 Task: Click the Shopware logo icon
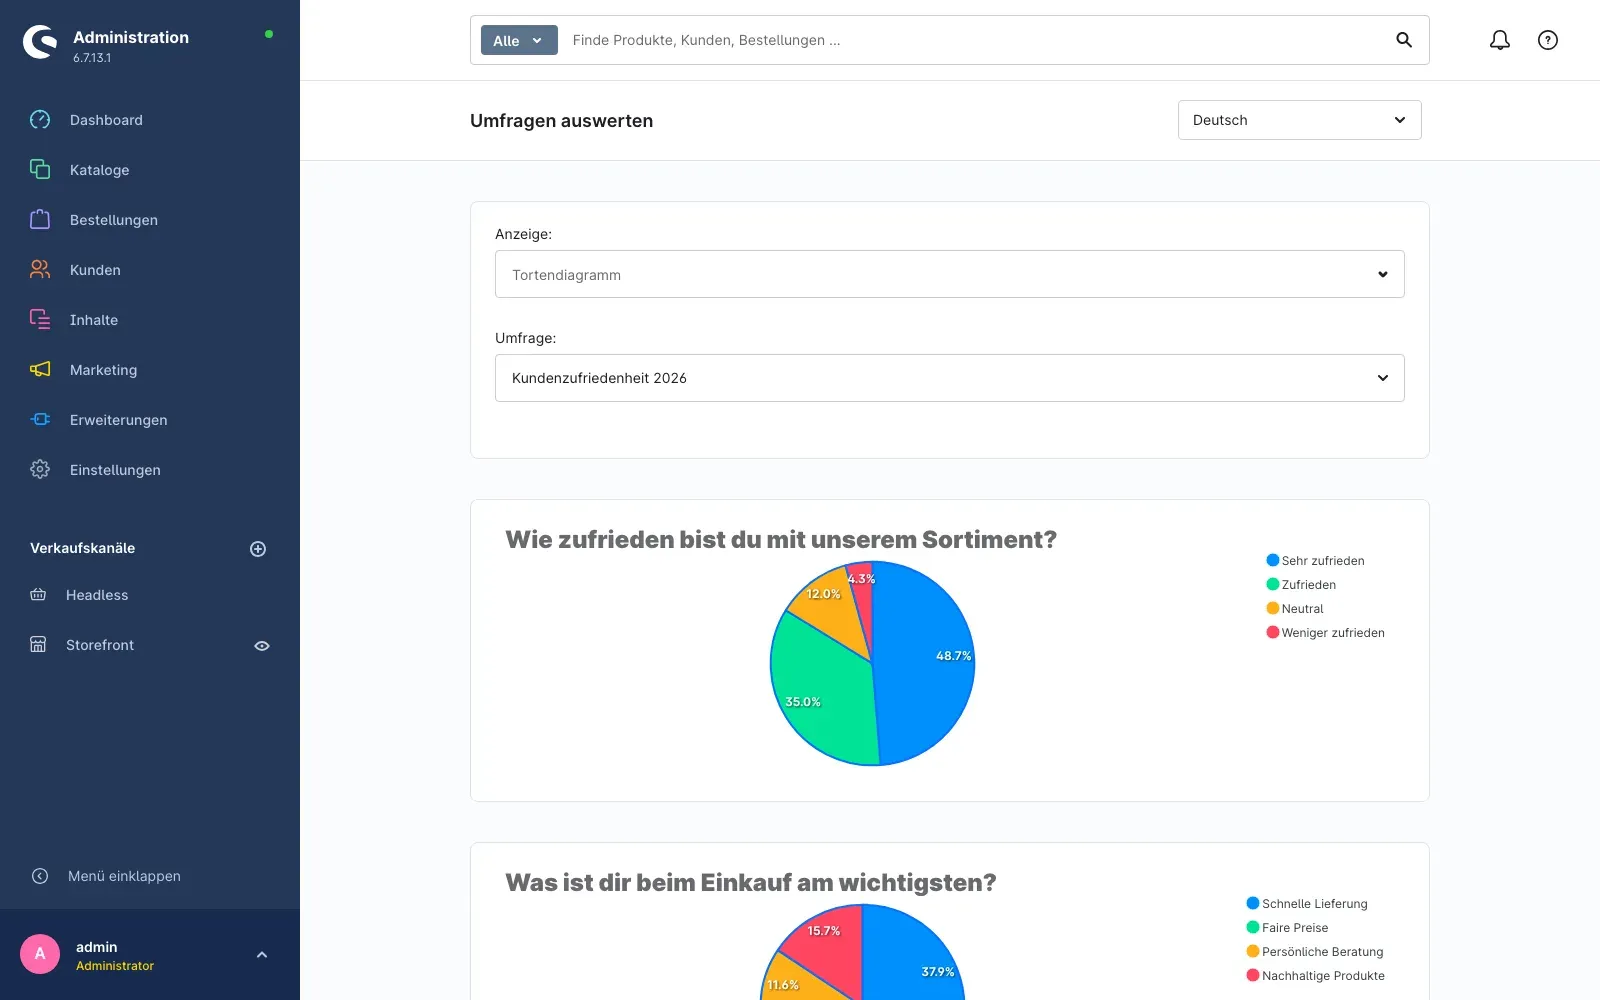point(40,42)
